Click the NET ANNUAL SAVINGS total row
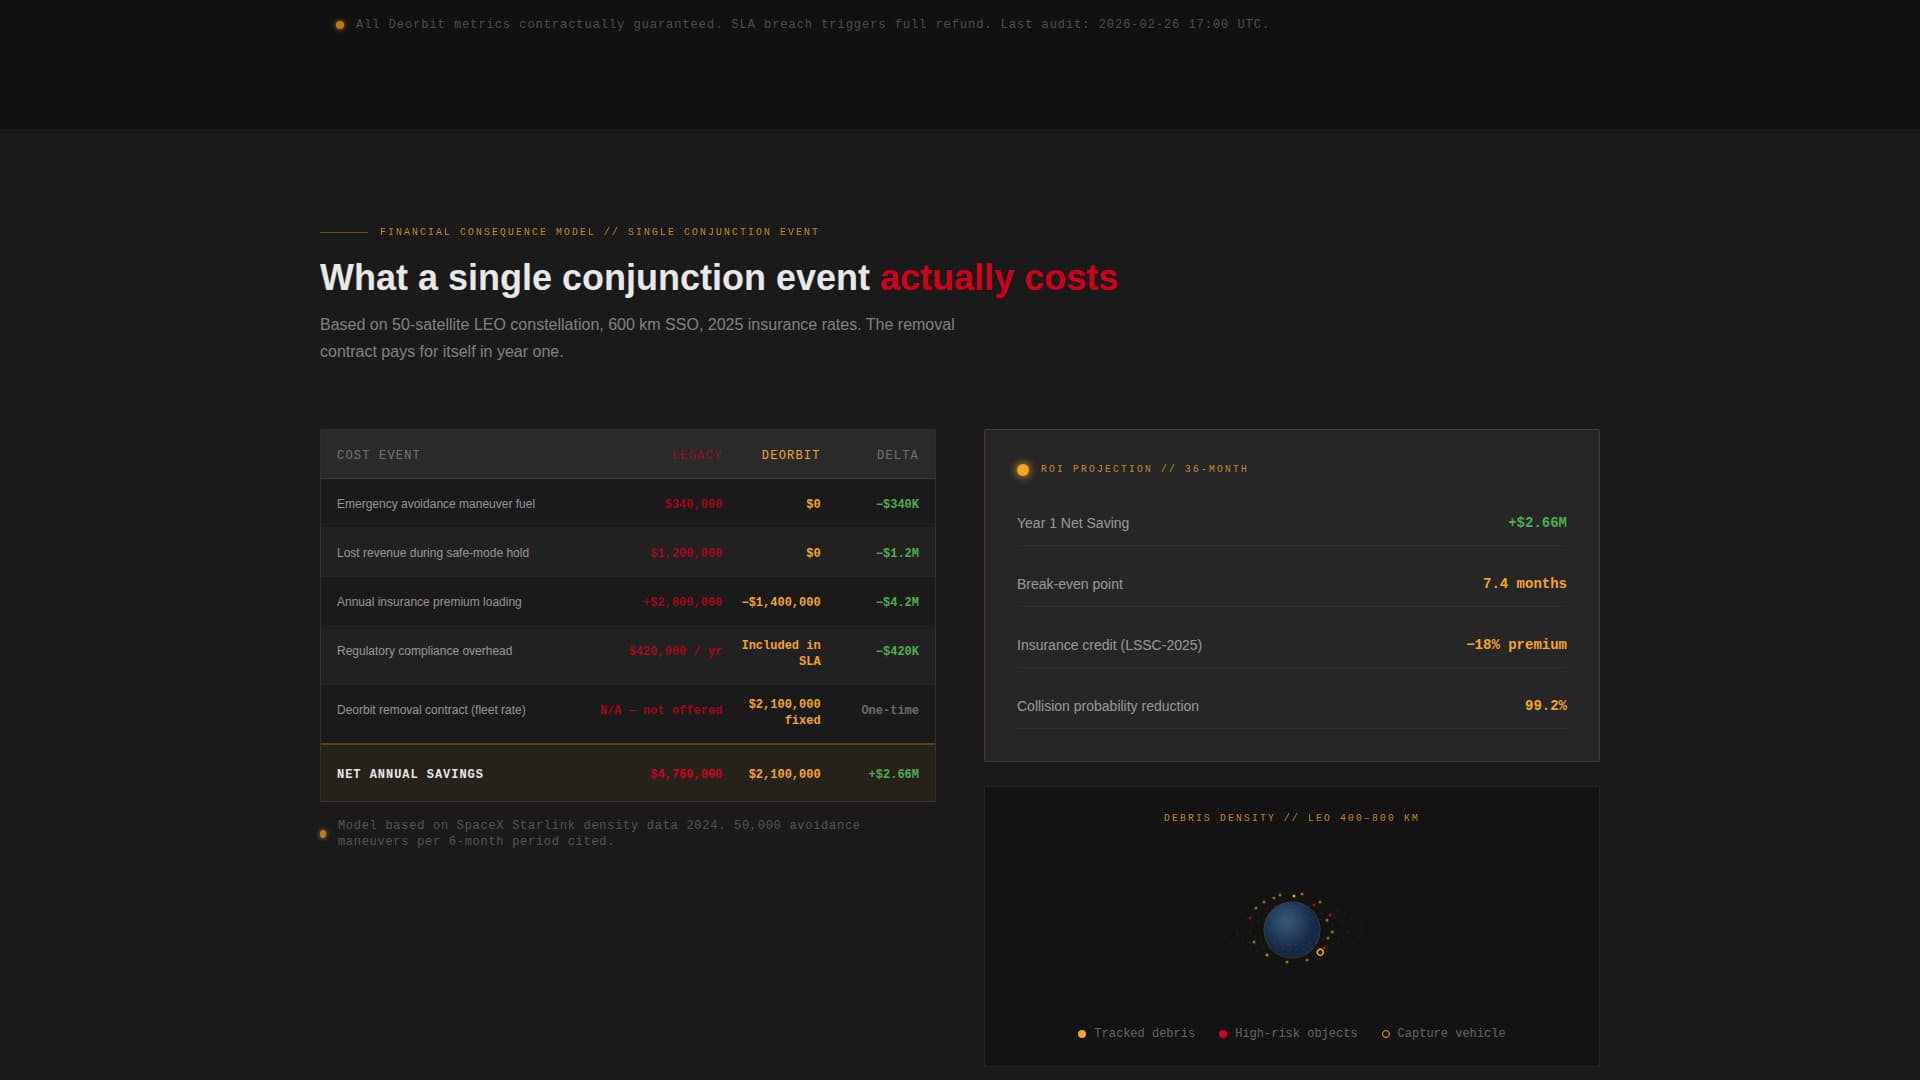 410,774
